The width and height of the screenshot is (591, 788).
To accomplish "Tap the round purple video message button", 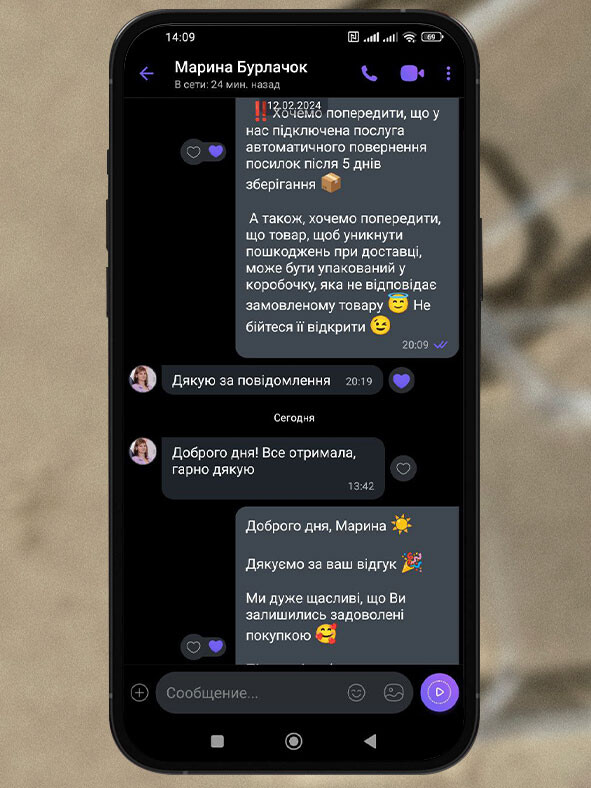I will [439, 693].
